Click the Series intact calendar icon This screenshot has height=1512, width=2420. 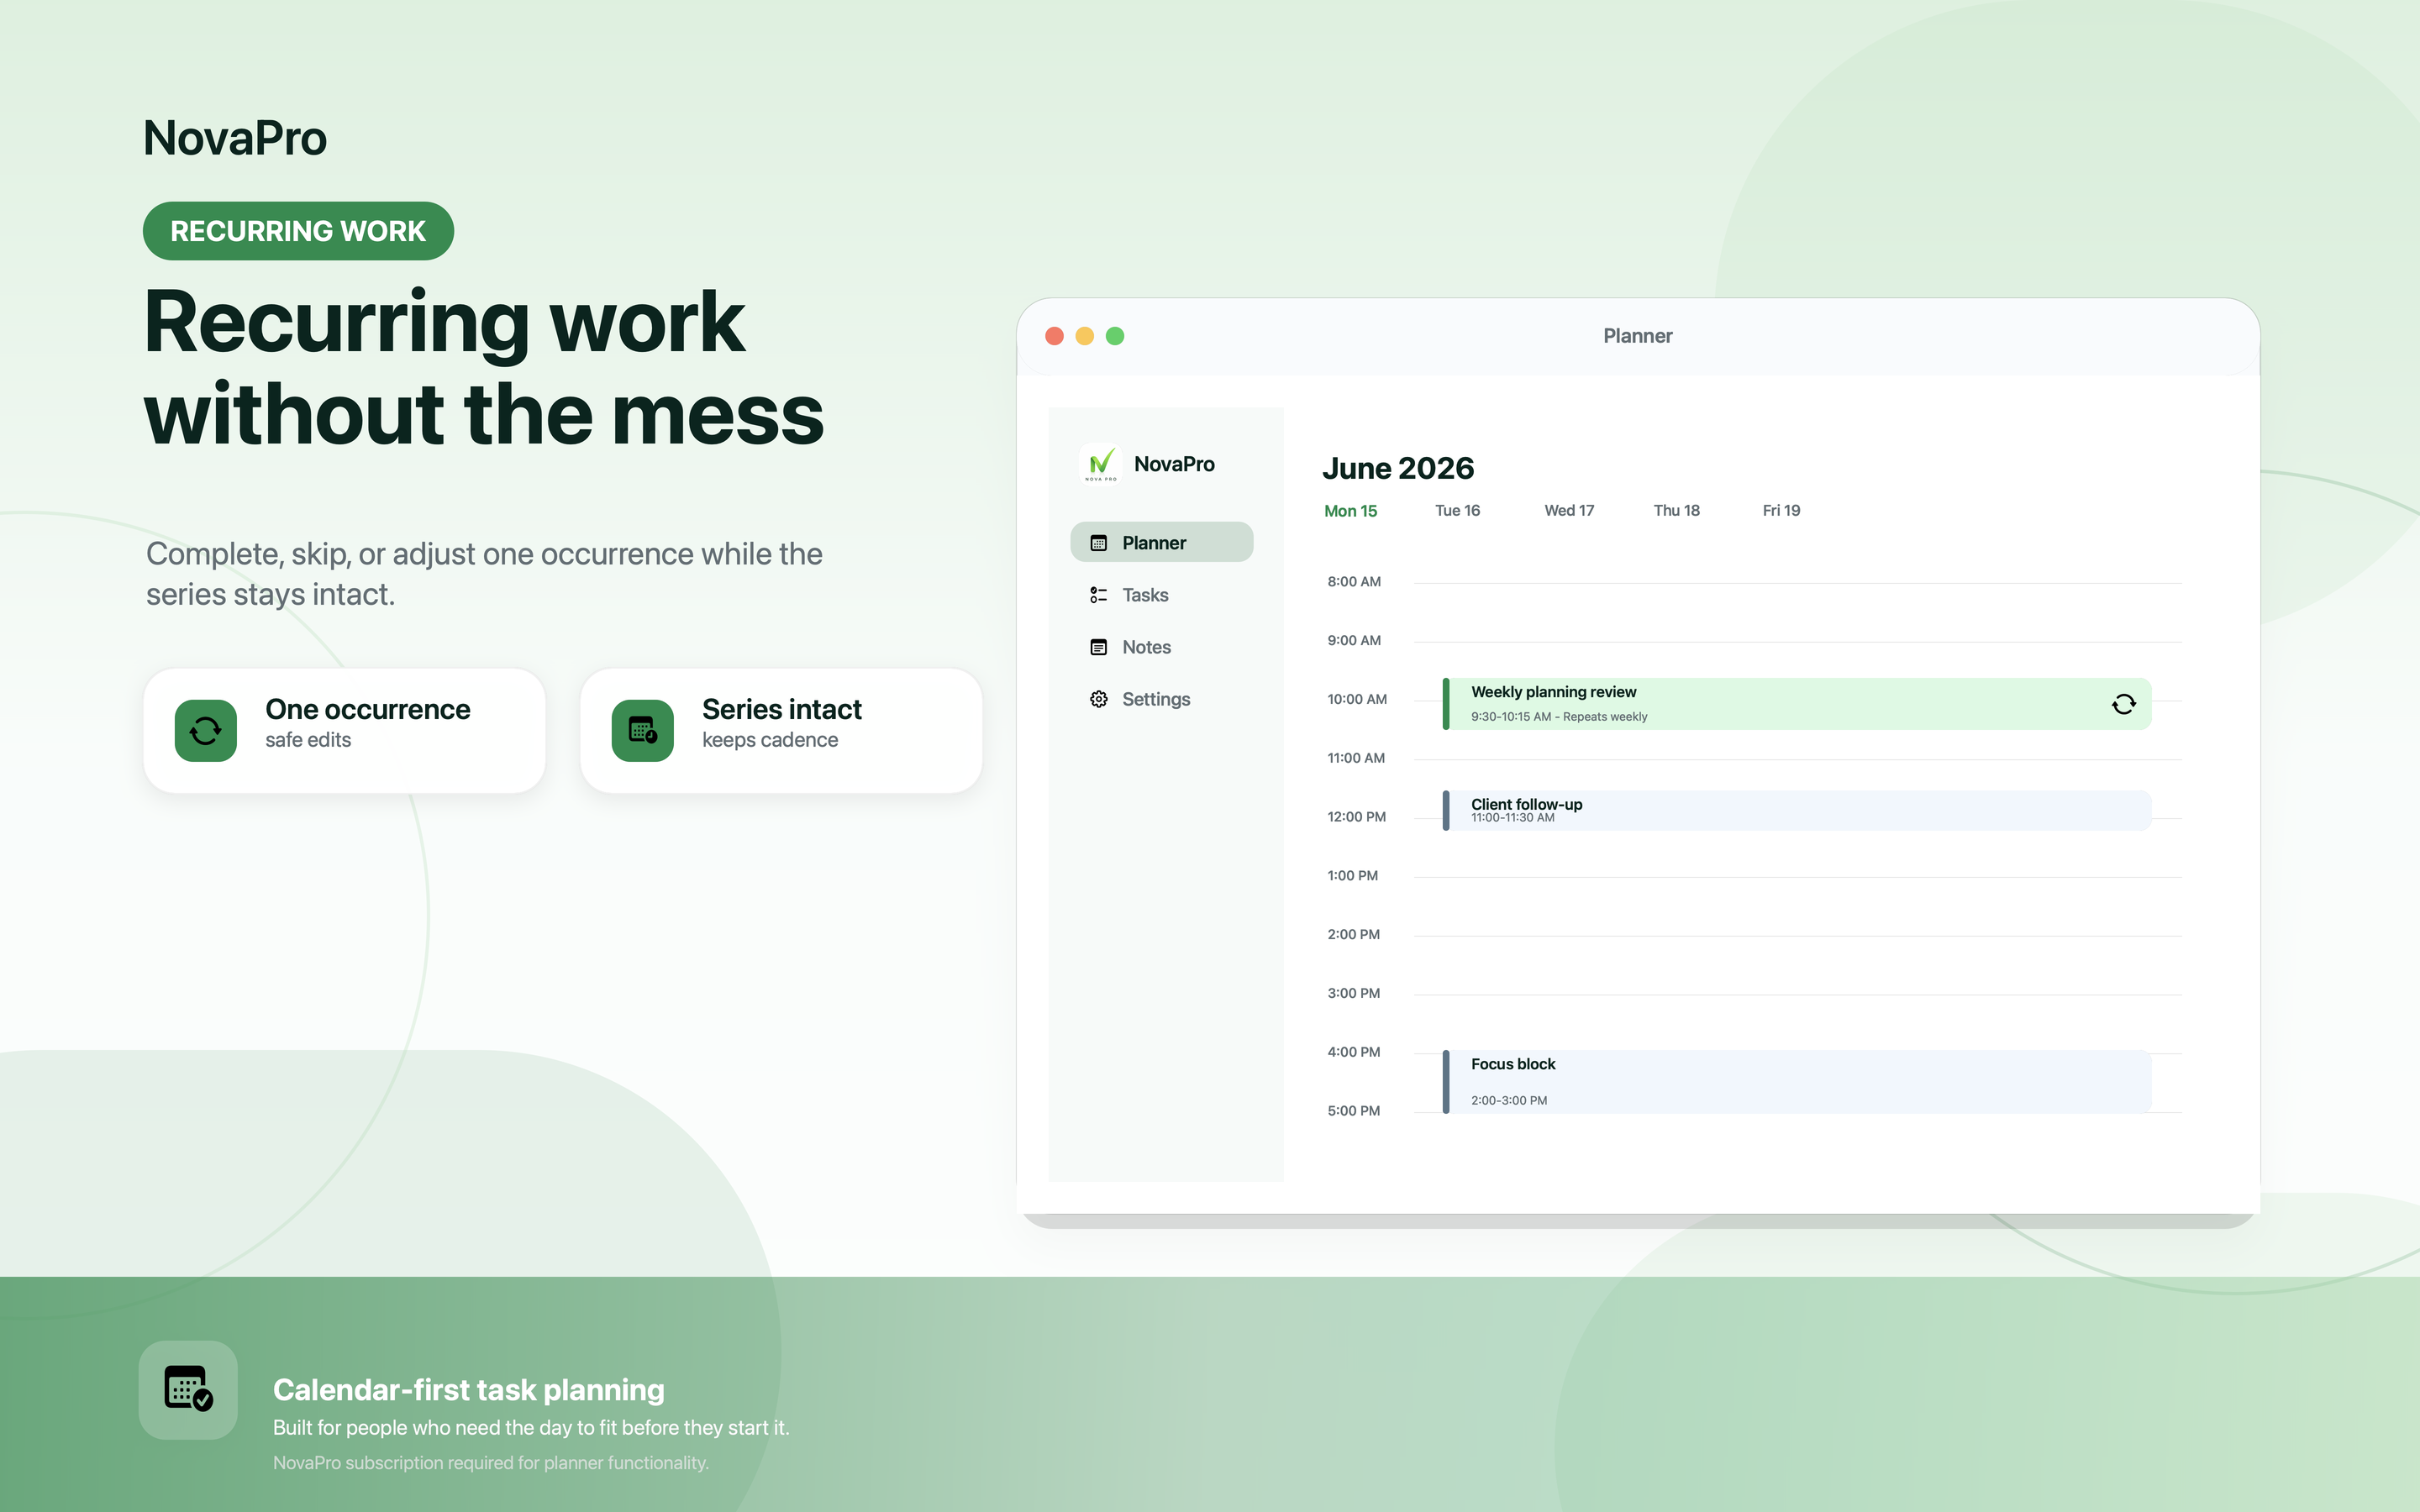point(643,731)
